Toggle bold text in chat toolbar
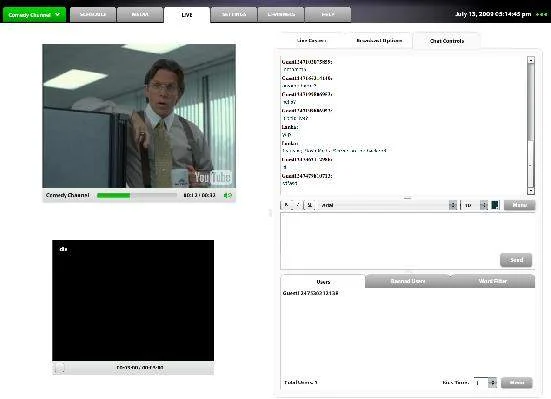Viewport: 551px width, 399px height. pyautogui.click(x=287, y=205)
